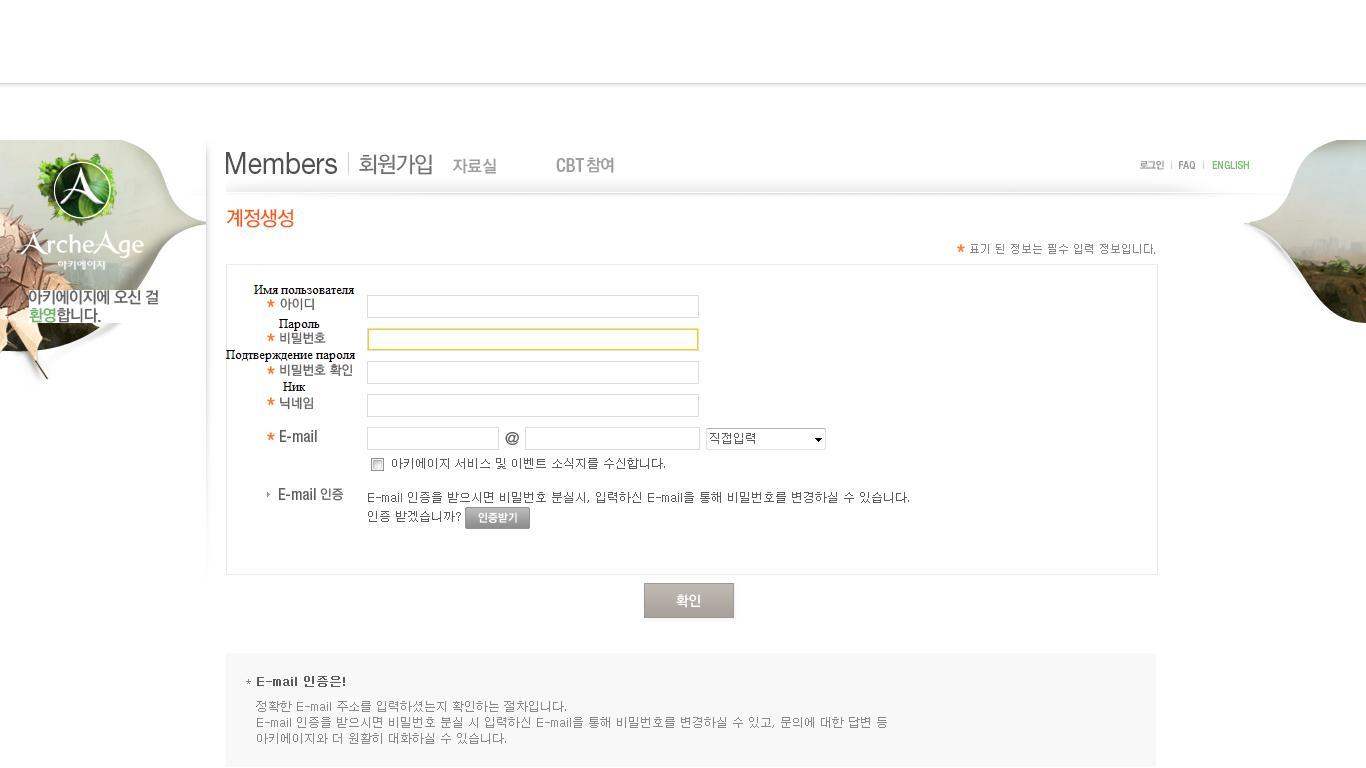Switch language via ENGLISH link

pos(1230,166)
